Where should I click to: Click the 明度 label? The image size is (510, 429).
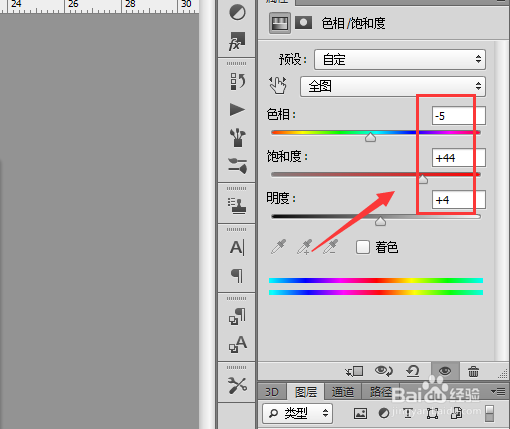click(281, 198)
